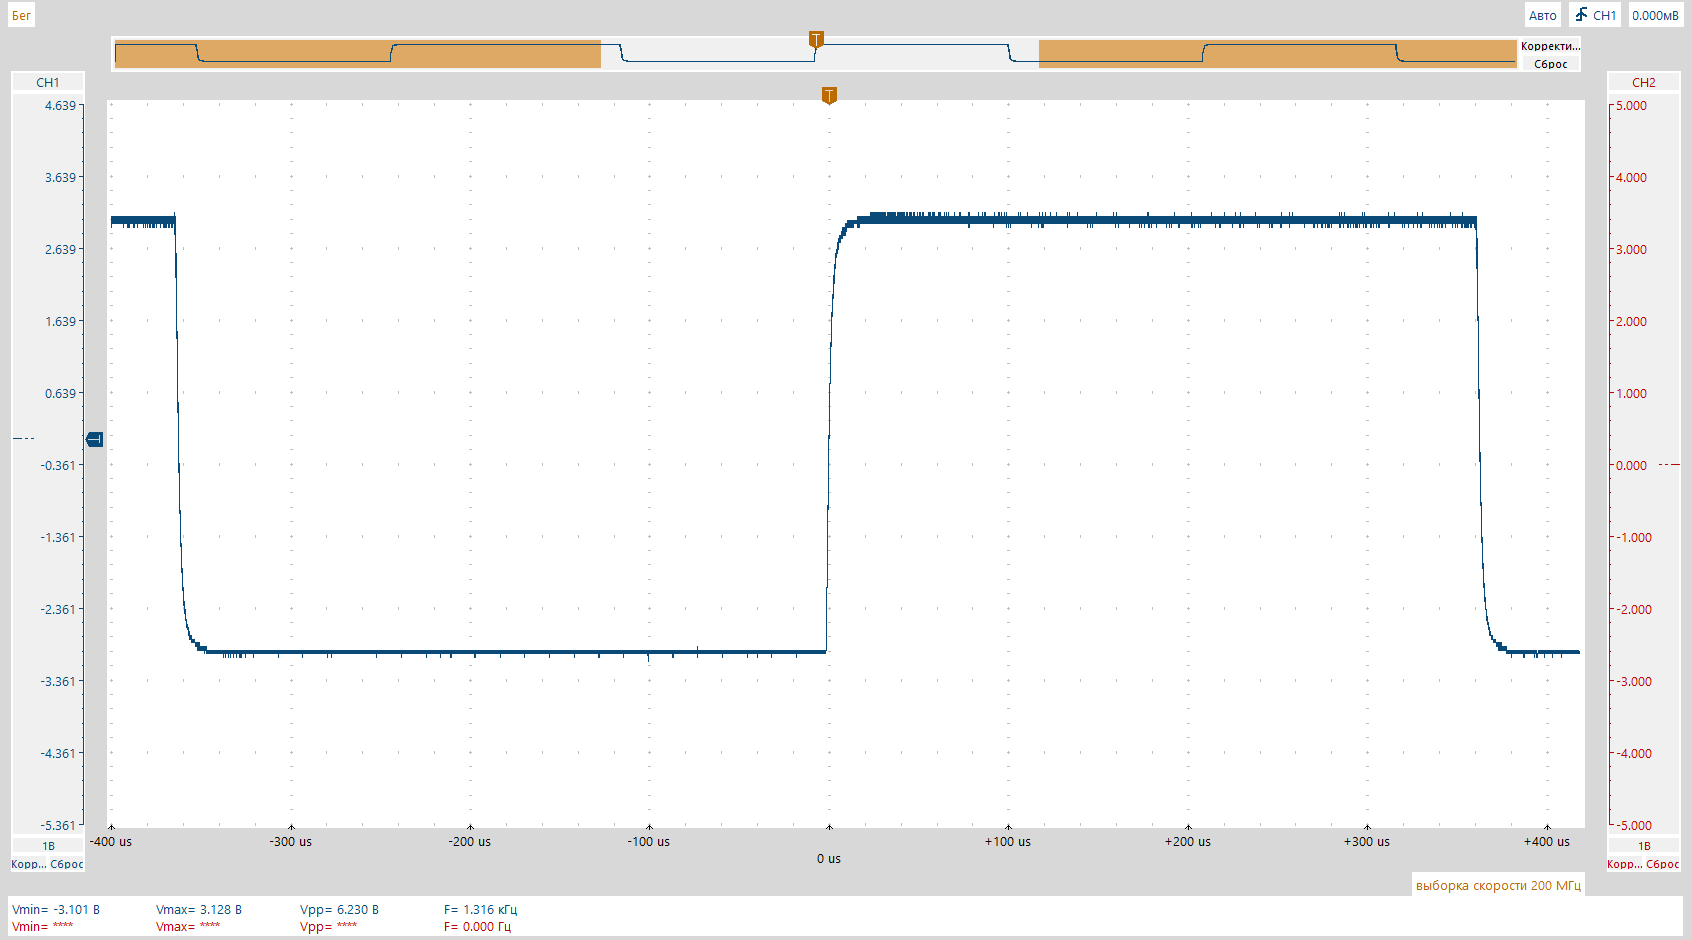Click the blue Vpp= 6.230 В measurement
The height and width of the screenshot is (940, 1692).
[x=340, y=909]
